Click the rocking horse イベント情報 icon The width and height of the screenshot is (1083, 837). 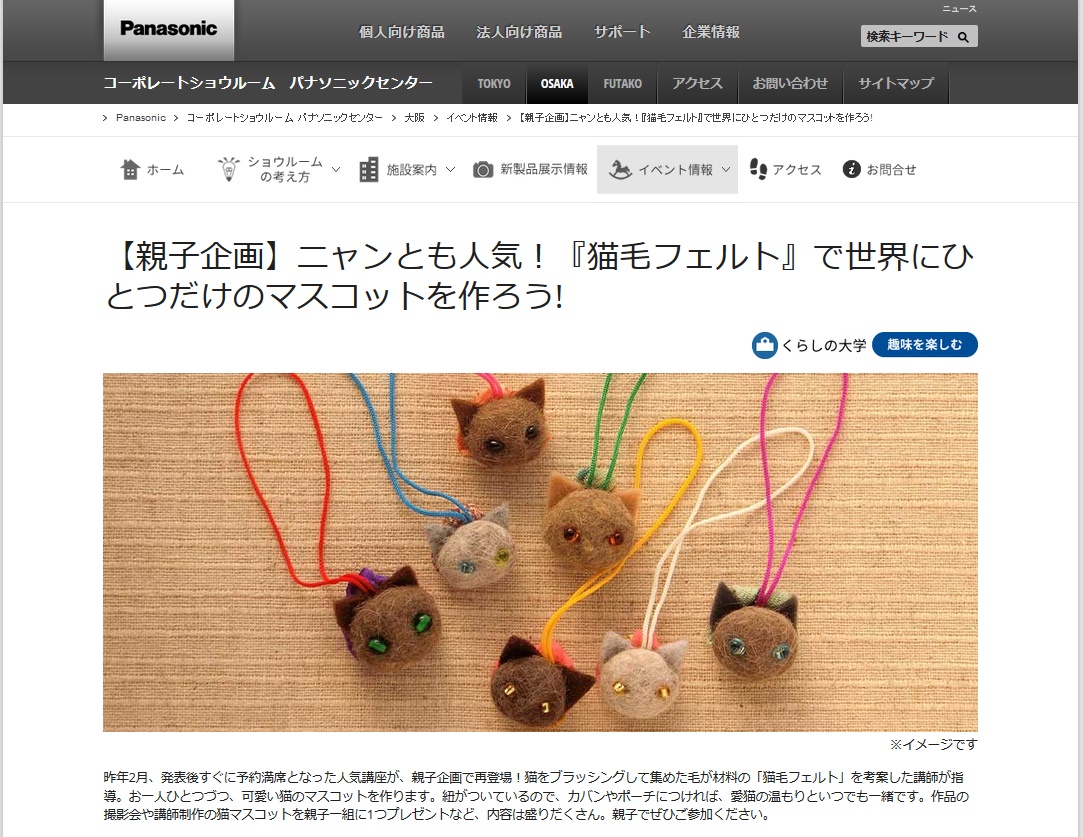click(620, 169)
